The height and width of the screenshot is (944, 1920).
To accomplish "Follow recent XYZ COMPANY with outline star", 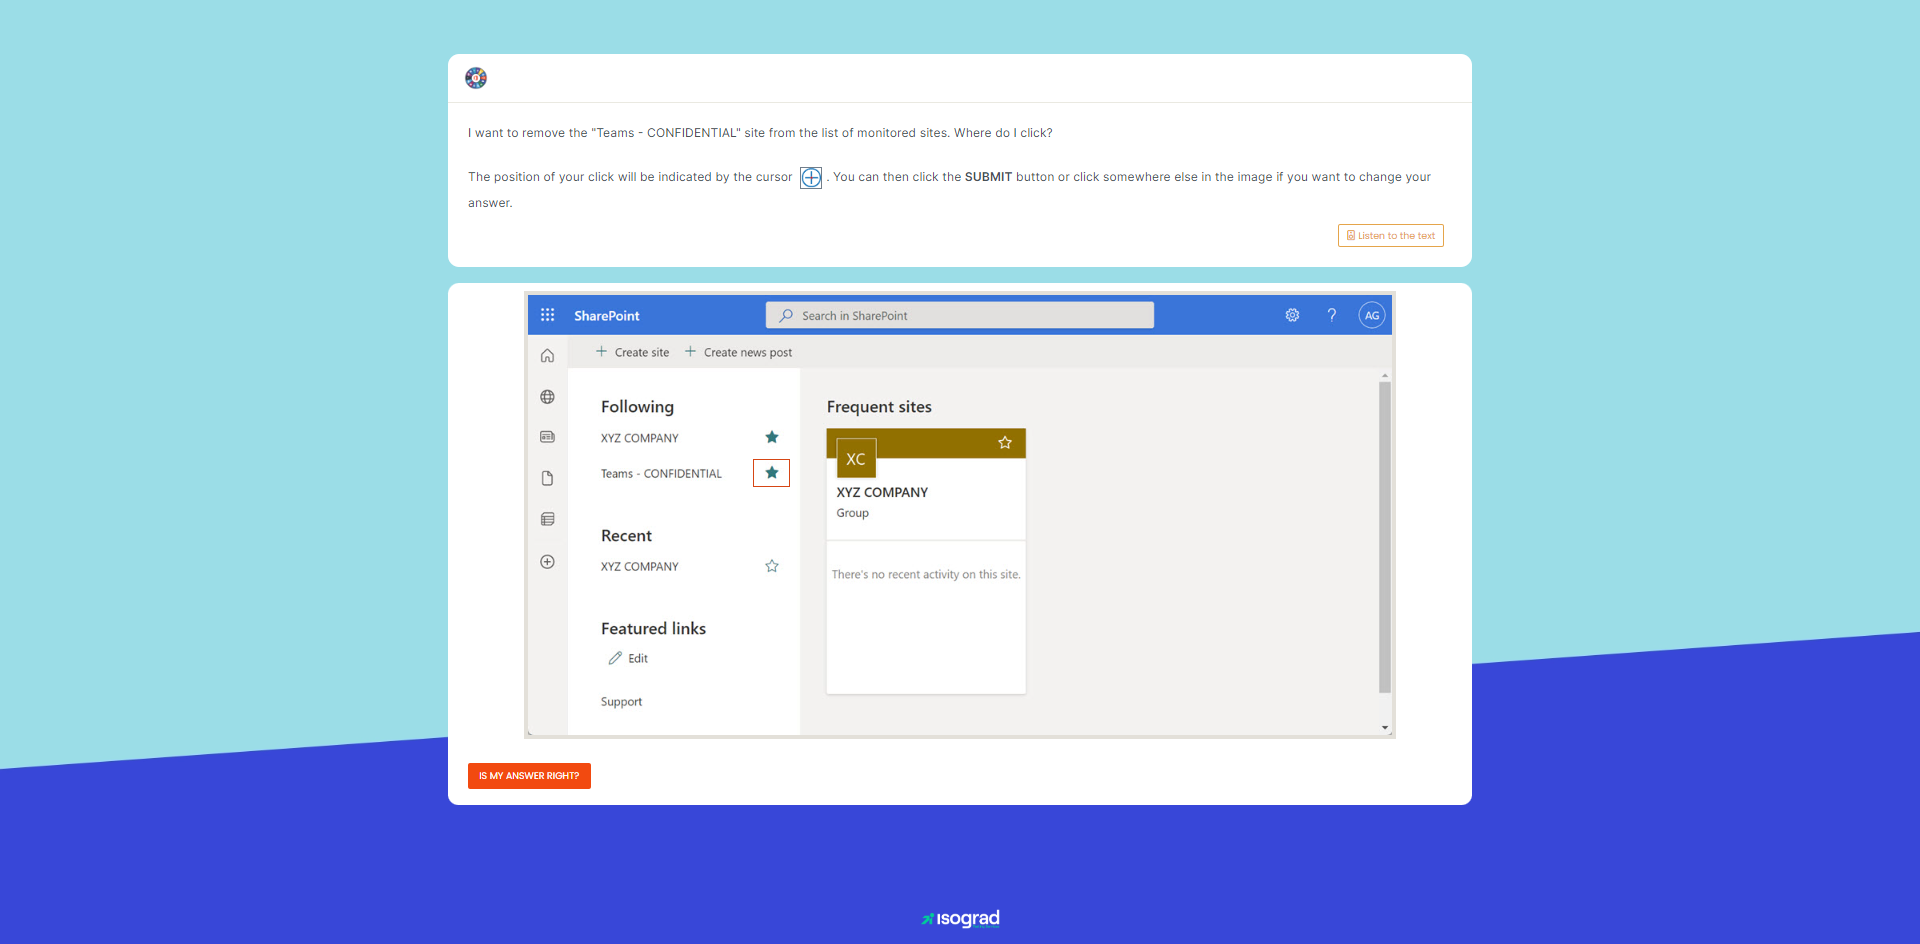I will tap(772, 566).
